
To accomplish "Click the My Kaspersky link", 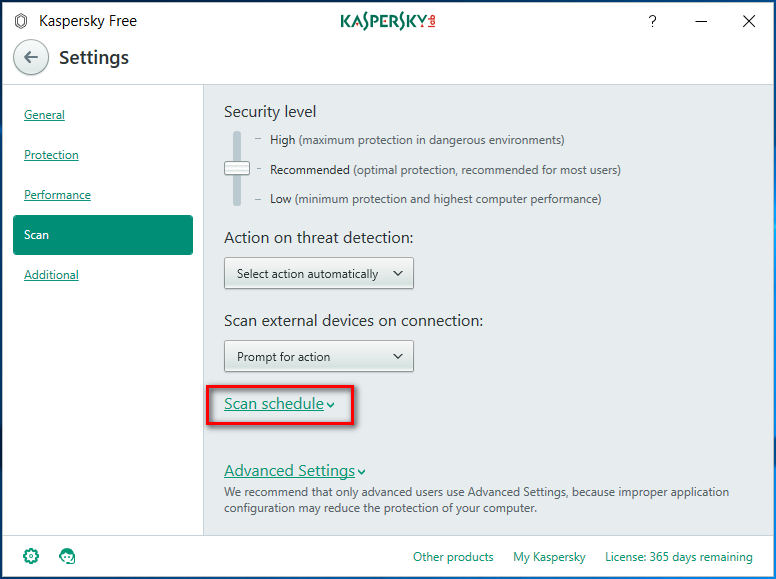I will point(549,557).
